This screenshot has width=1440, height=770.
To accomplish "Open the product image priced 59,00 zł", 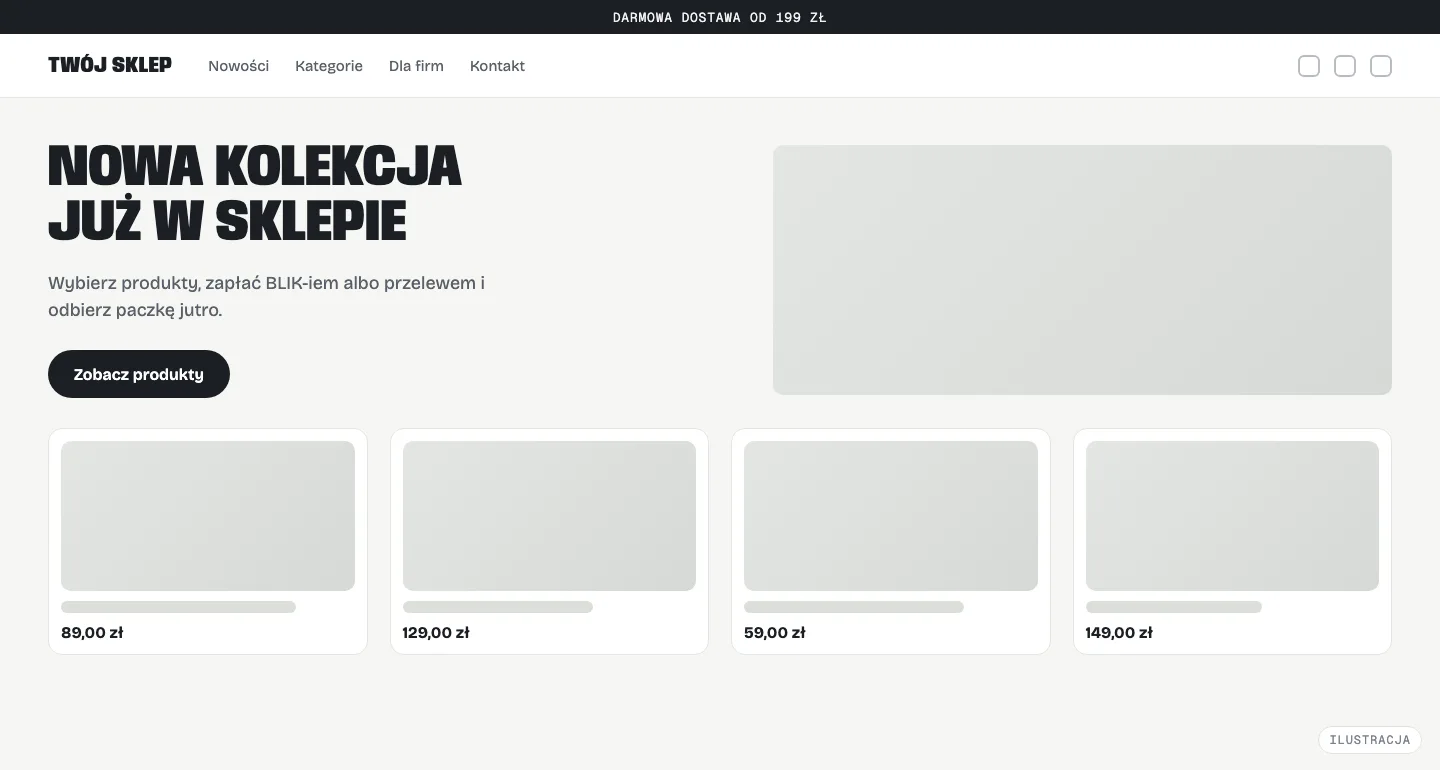I will (891, 516).
